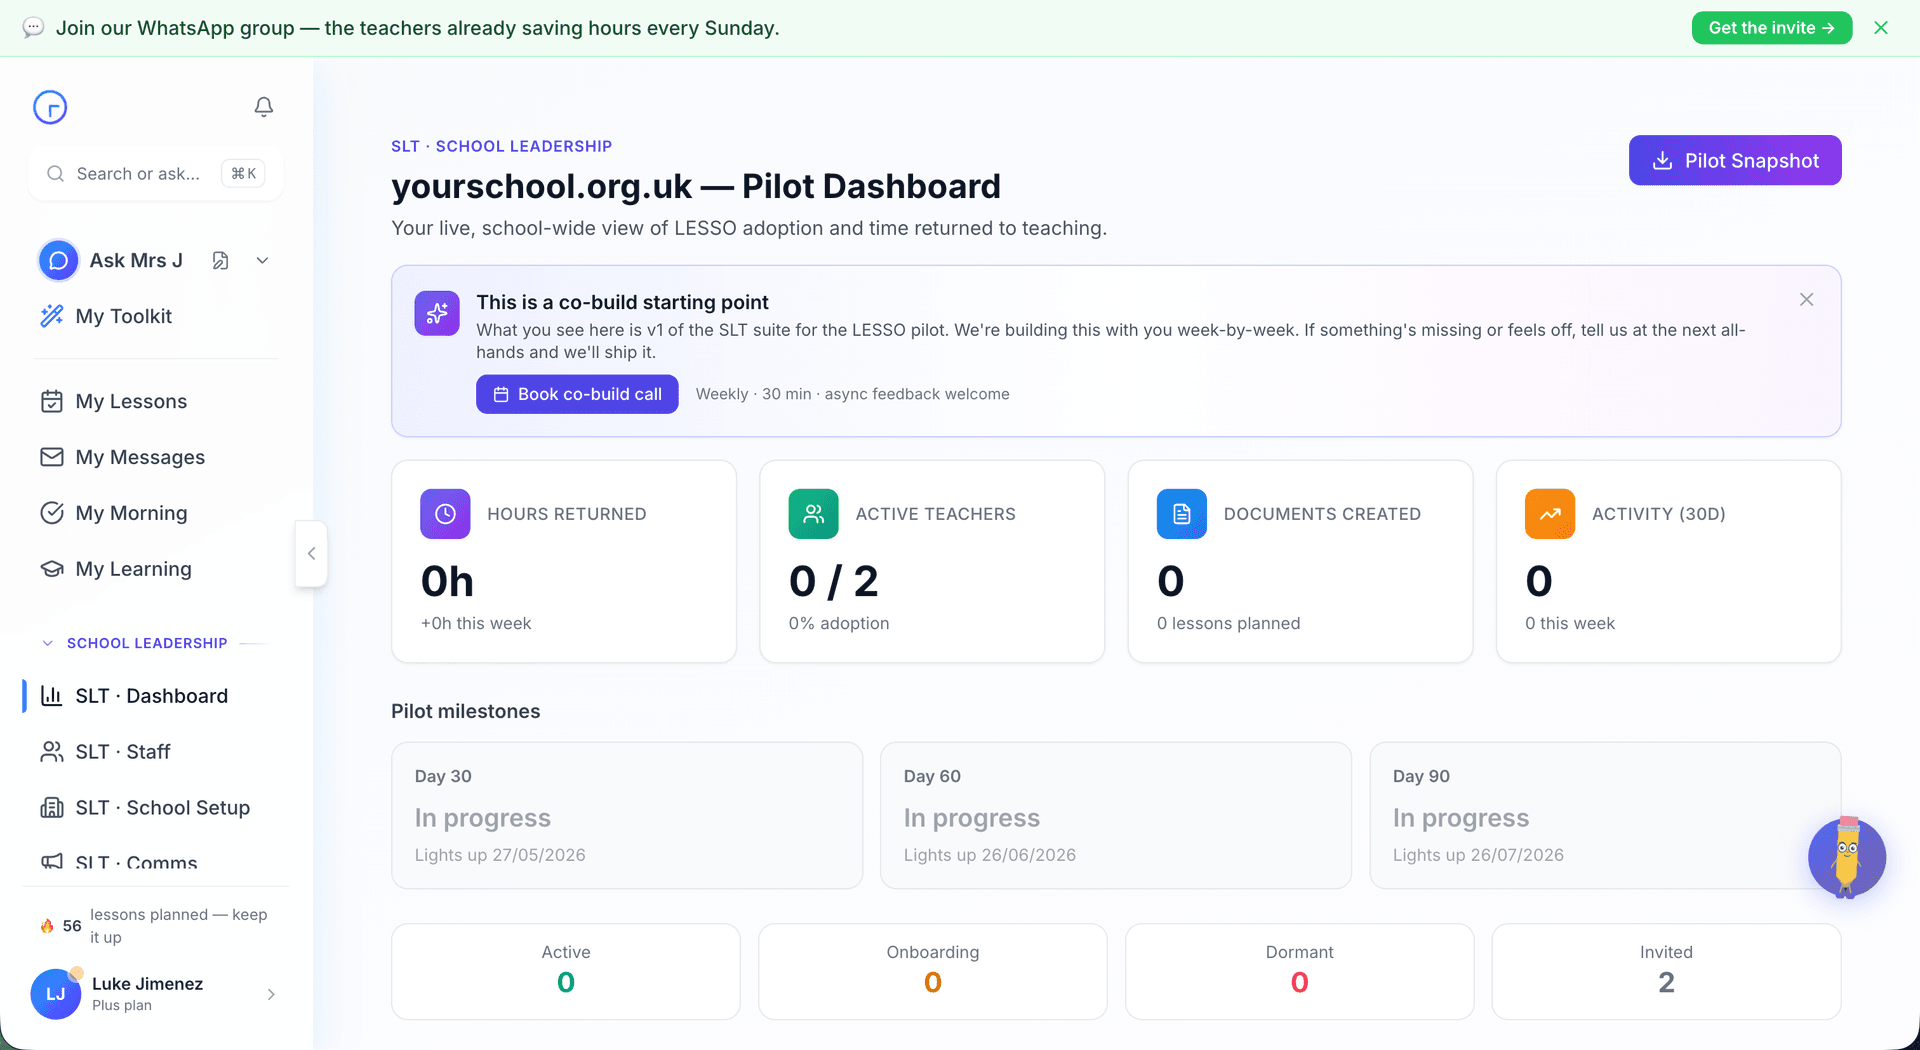The image size is (1920, 1050).
Task: Click 'Plus plan' label
Action: 122,1005
